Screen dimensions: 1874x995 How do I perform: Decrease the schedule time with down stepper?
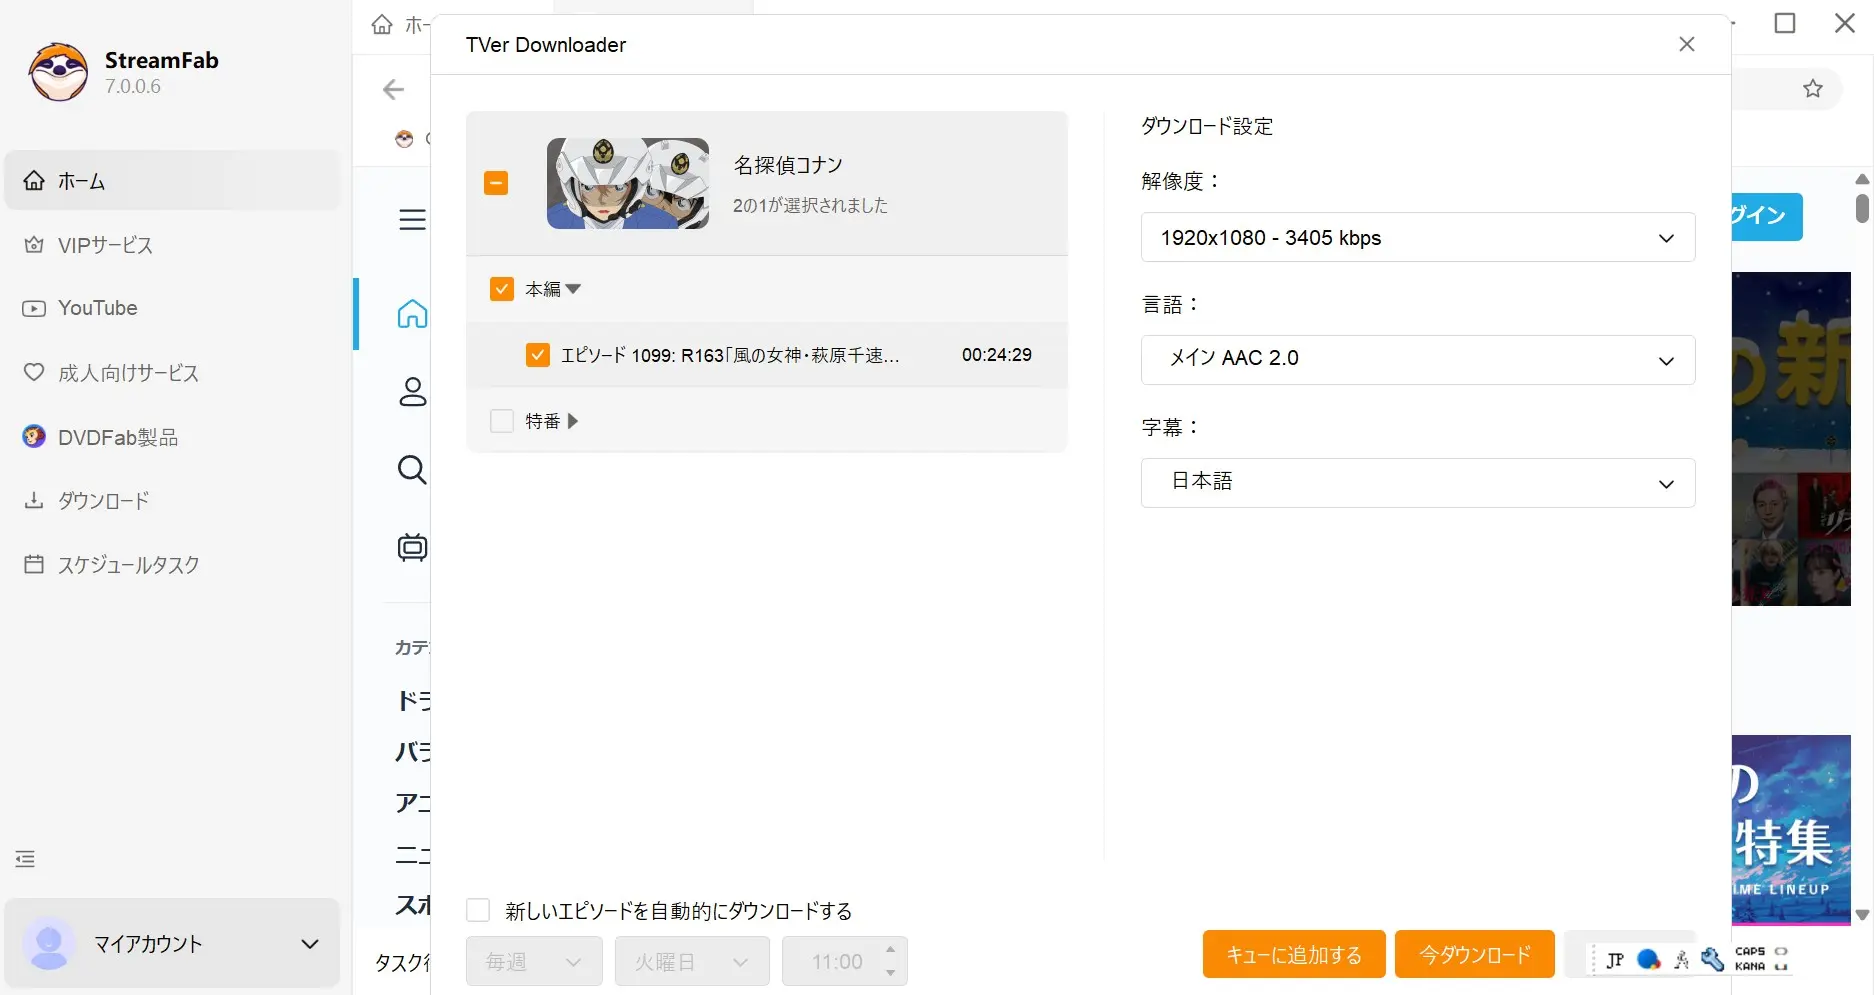tap(890, 973)
